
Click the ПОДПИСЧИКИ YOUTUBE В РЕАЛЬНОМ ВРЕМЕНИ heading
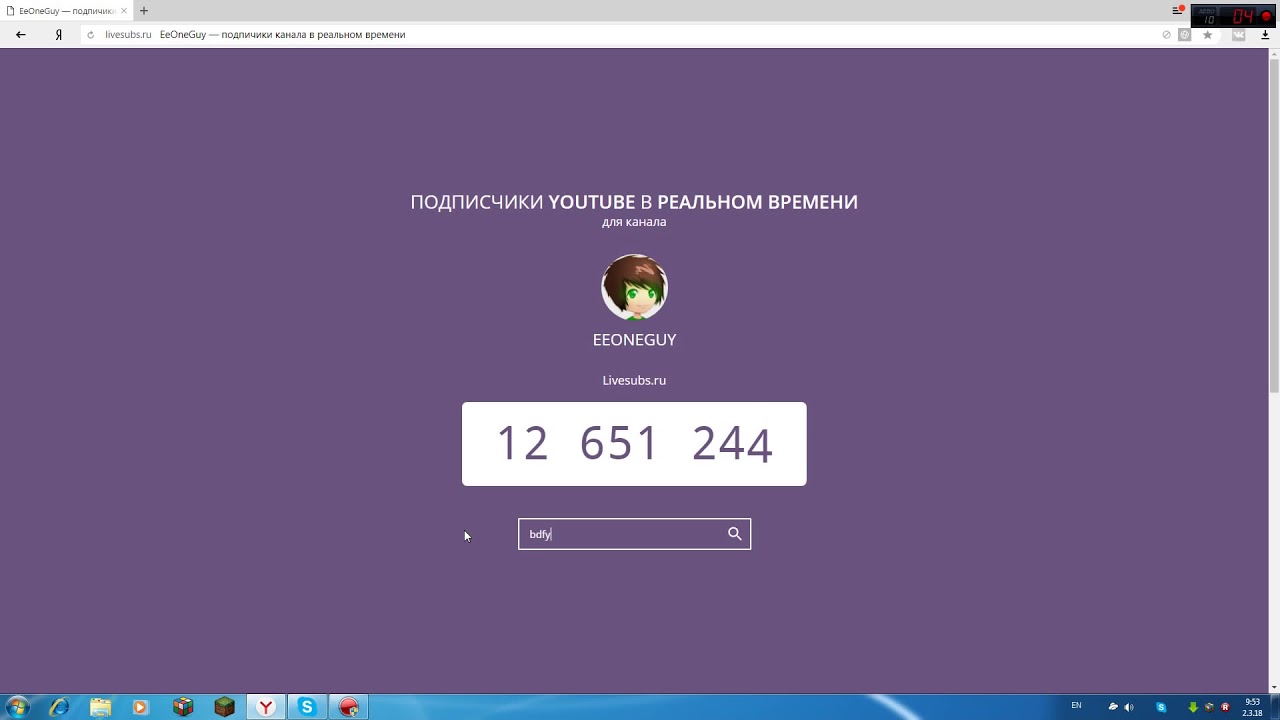(634, 202)
